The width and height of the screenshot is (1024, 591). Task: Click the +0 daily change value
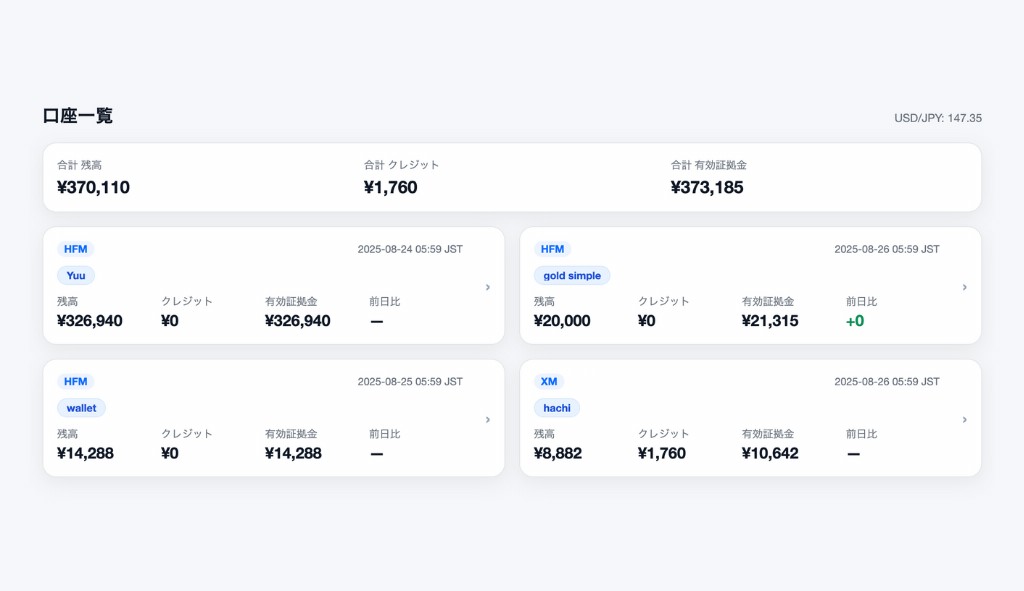(855, 321)
